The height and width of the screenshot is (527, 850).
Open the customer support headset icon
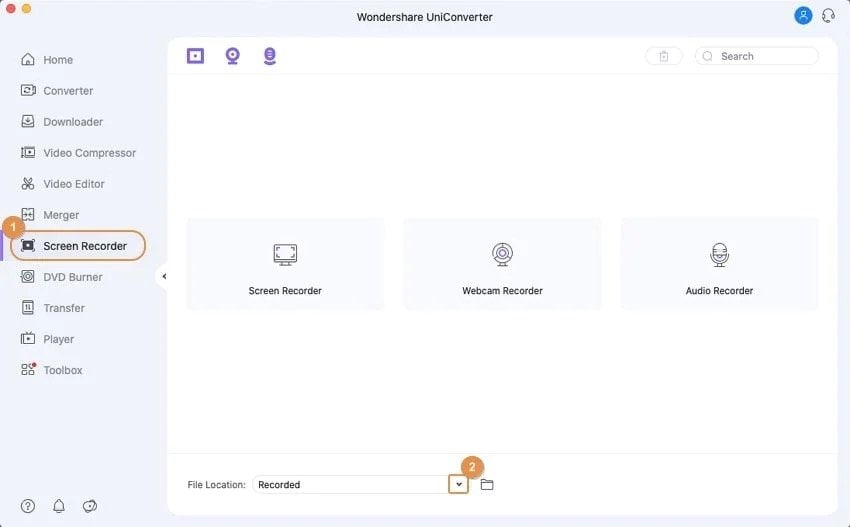[x=828, y=15]
